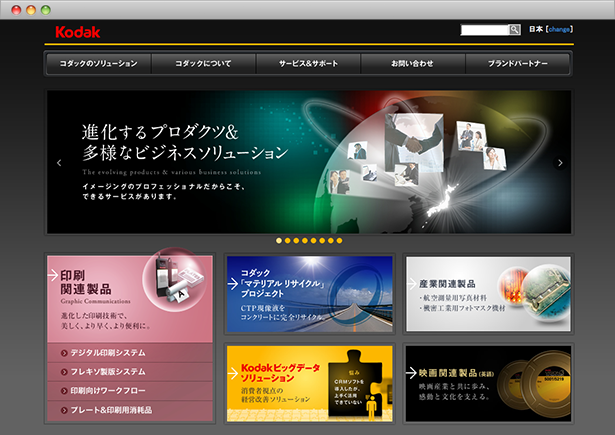
Task: Select the eighth carousel dot
Action: click(x=339, y=240)
